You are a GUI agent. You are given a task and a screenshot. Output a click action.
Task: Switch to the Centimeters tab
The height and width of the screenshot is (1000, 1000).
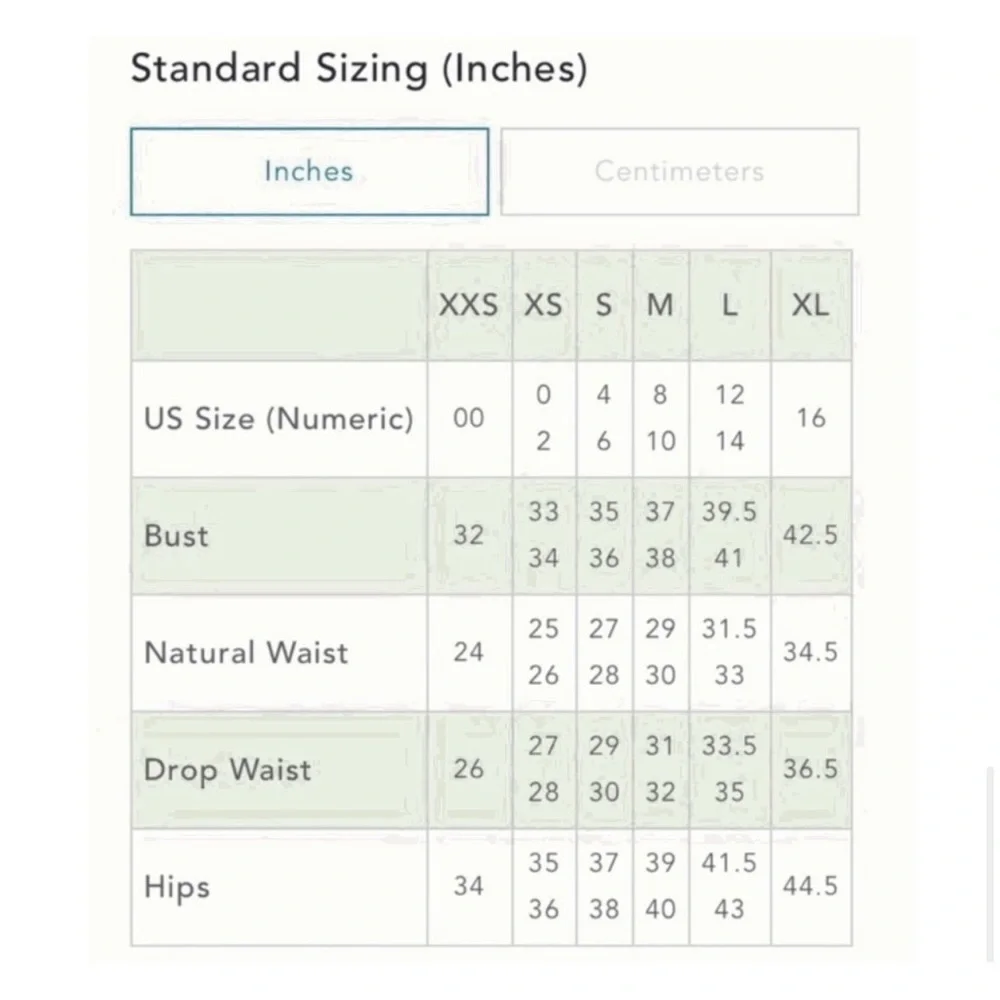679,171
